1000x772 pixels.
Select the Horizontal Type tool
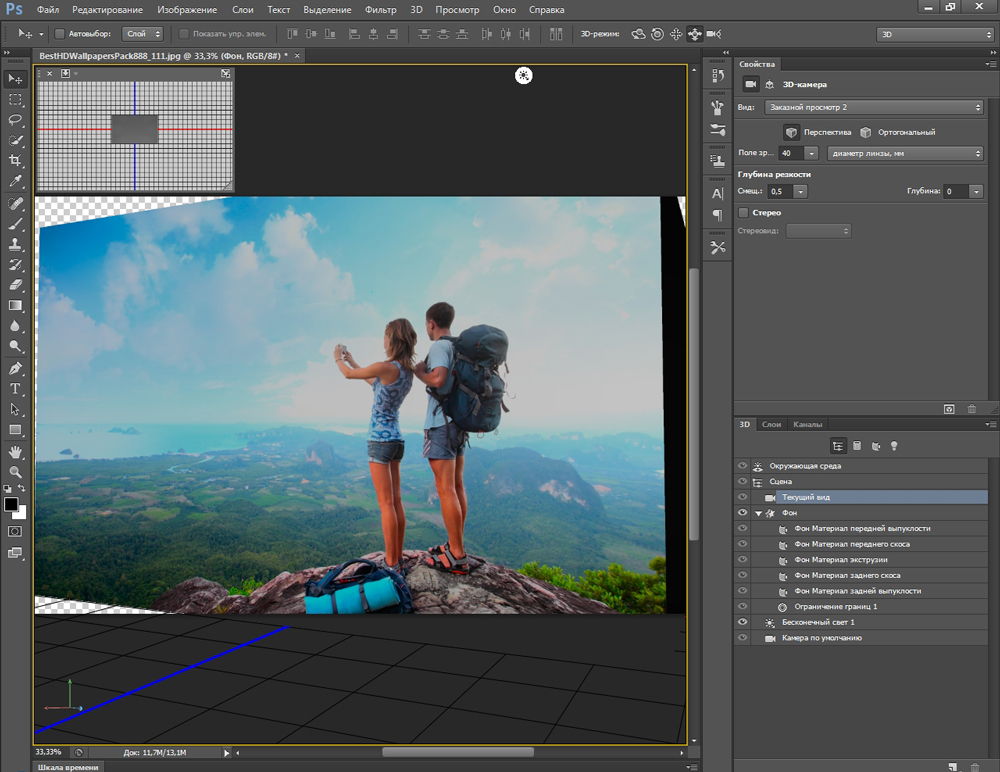tap(15, 388)
